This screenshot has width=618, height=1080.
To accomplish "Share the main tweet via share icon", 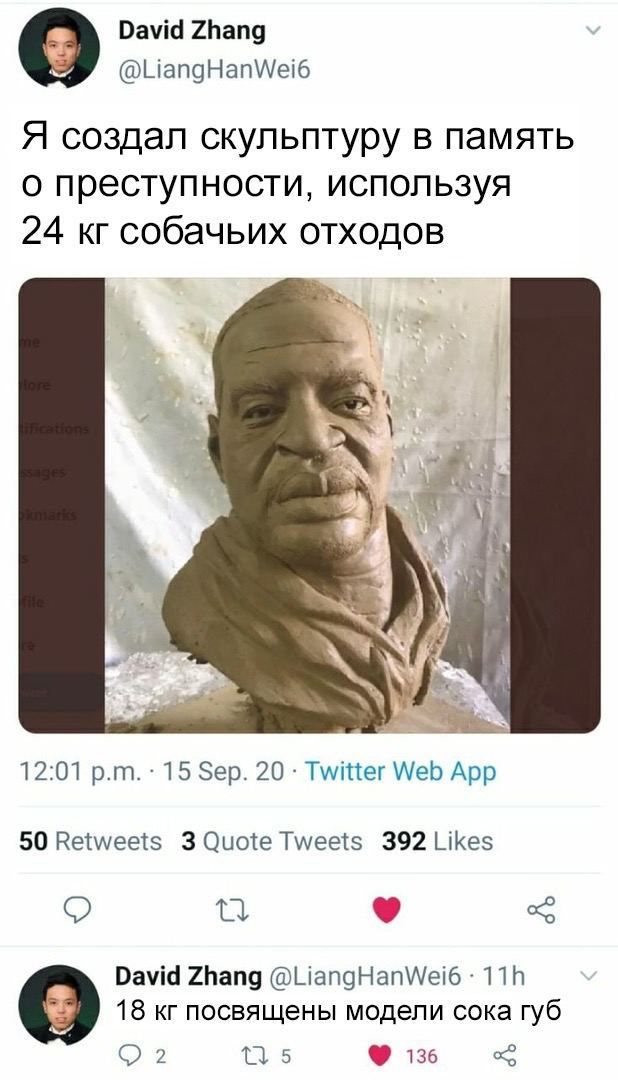I will [x=541, y=910].
